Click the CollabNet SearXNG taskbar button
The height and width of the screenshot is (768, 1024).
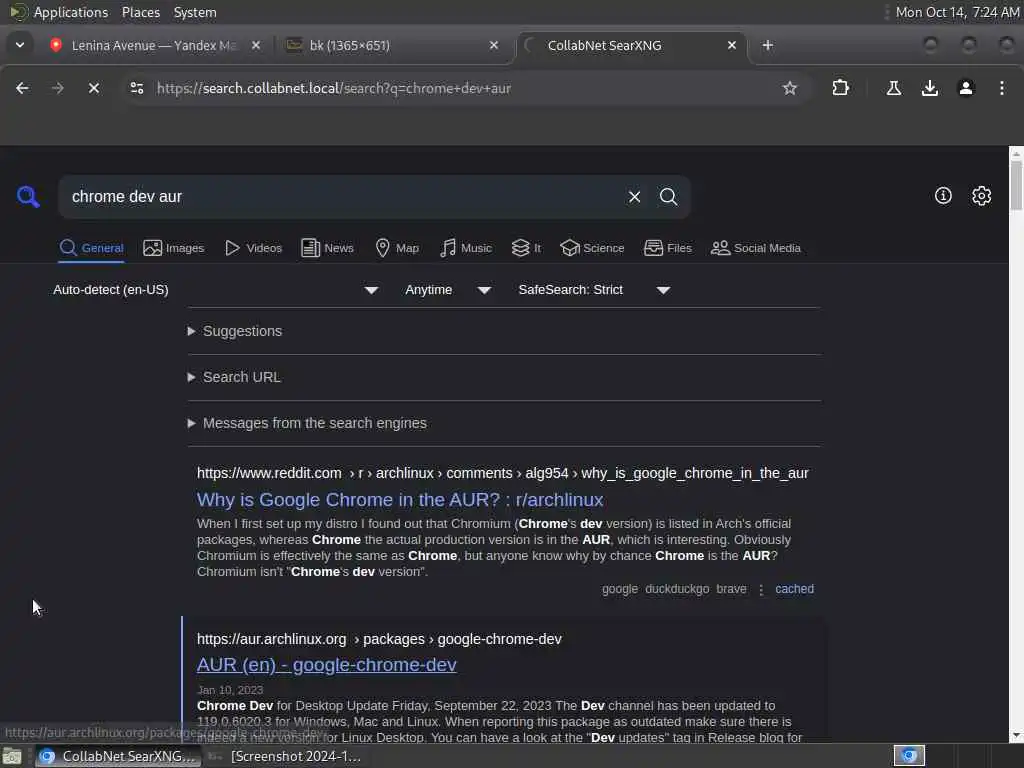(116, 756)
